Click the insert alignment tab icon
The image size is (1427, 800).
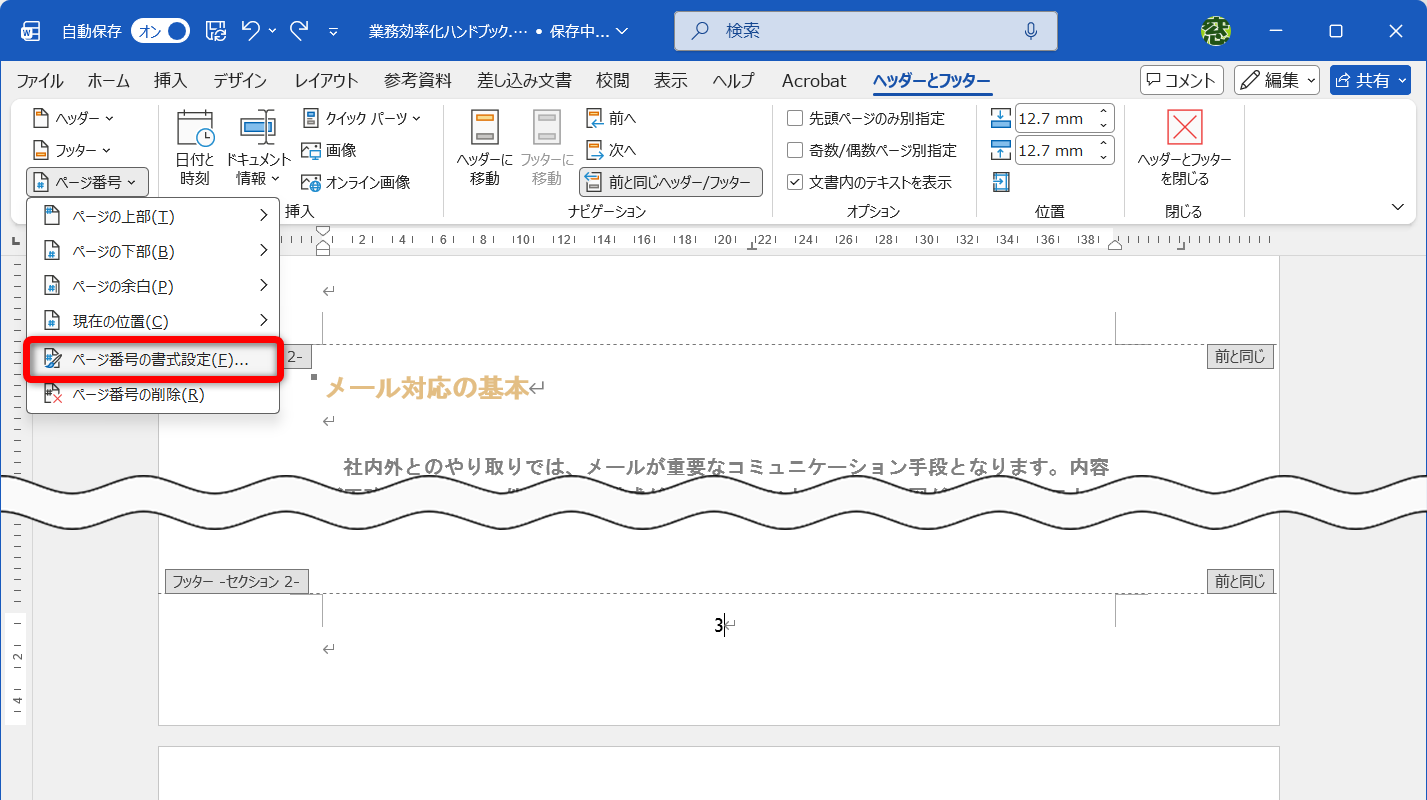click(x=1001, y=182)
